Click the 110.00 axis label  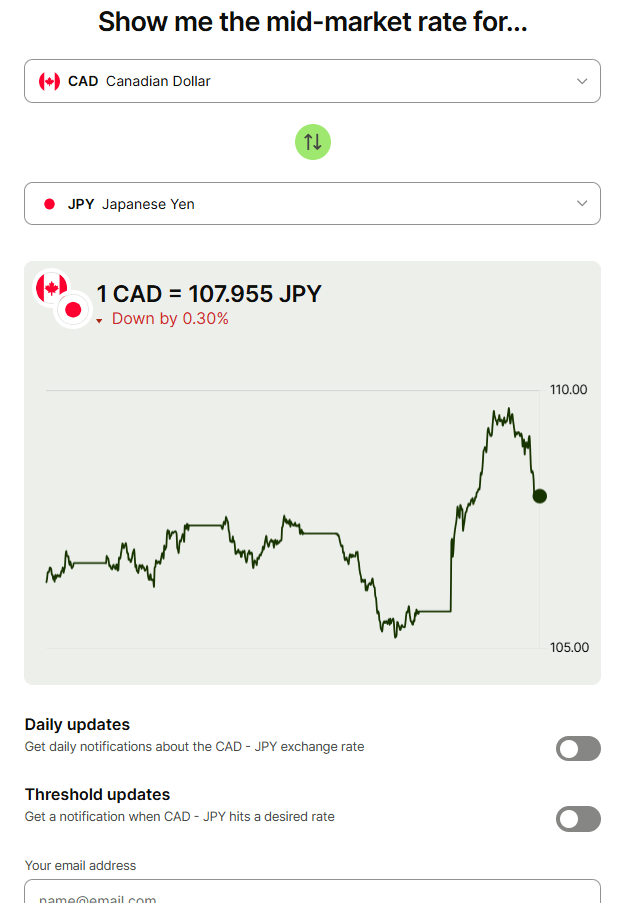[569, 389]
